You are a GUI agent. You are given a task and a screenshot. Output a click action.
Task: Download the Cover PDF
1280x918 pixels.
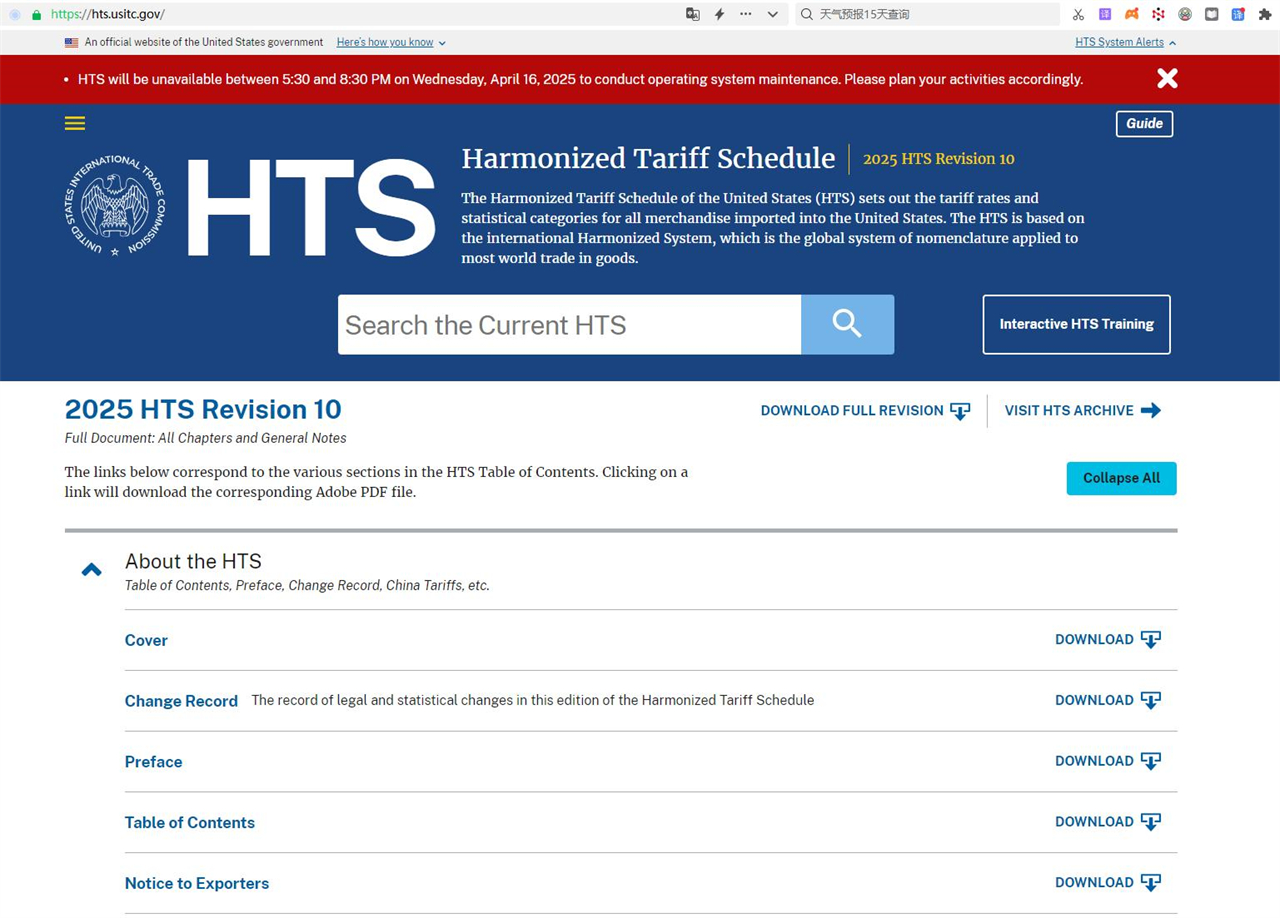[1108, 640]
